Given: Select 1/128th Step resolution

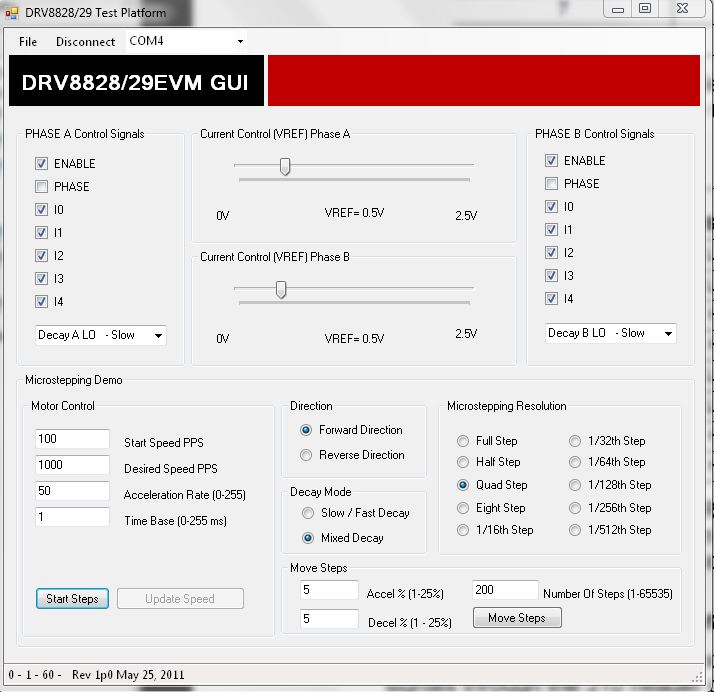Looking at the screenshot, I should (575, 485).
